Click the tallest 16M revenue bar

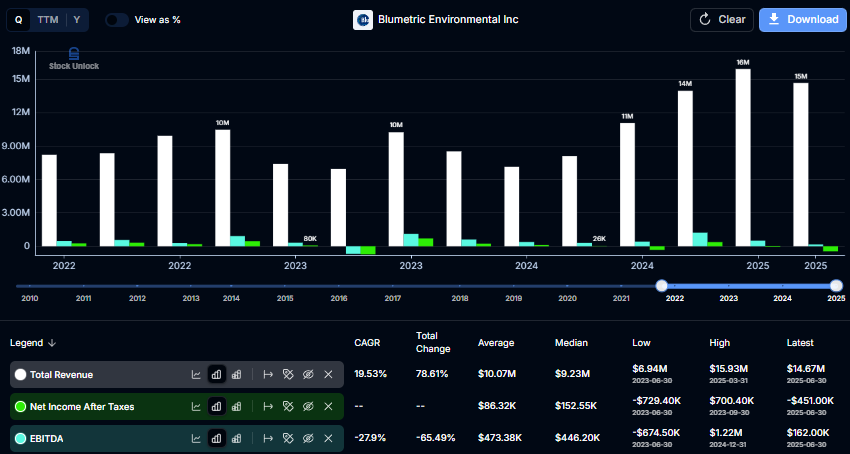[x=743, y=157]
